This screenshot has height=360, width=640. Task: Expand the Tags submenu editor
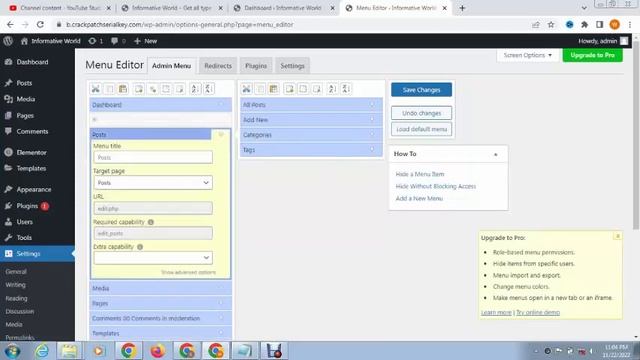[372, 149]
